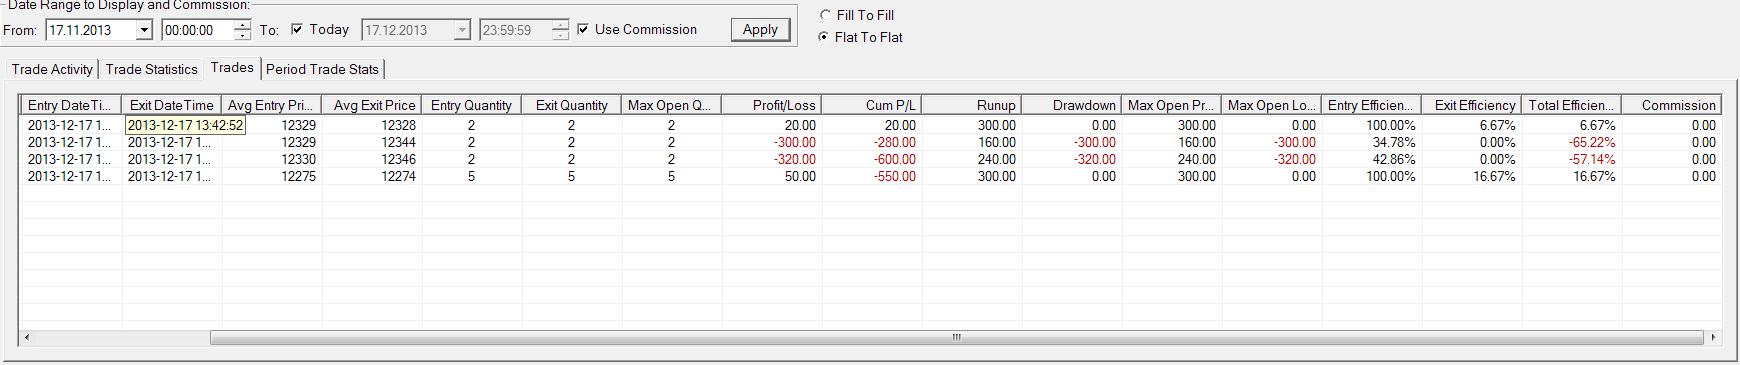Image resolution: width=1740 pixels, height=365 pixels.
Task: Click the Profit/Loss cell showing 50.00
Action: click(771, 177)
